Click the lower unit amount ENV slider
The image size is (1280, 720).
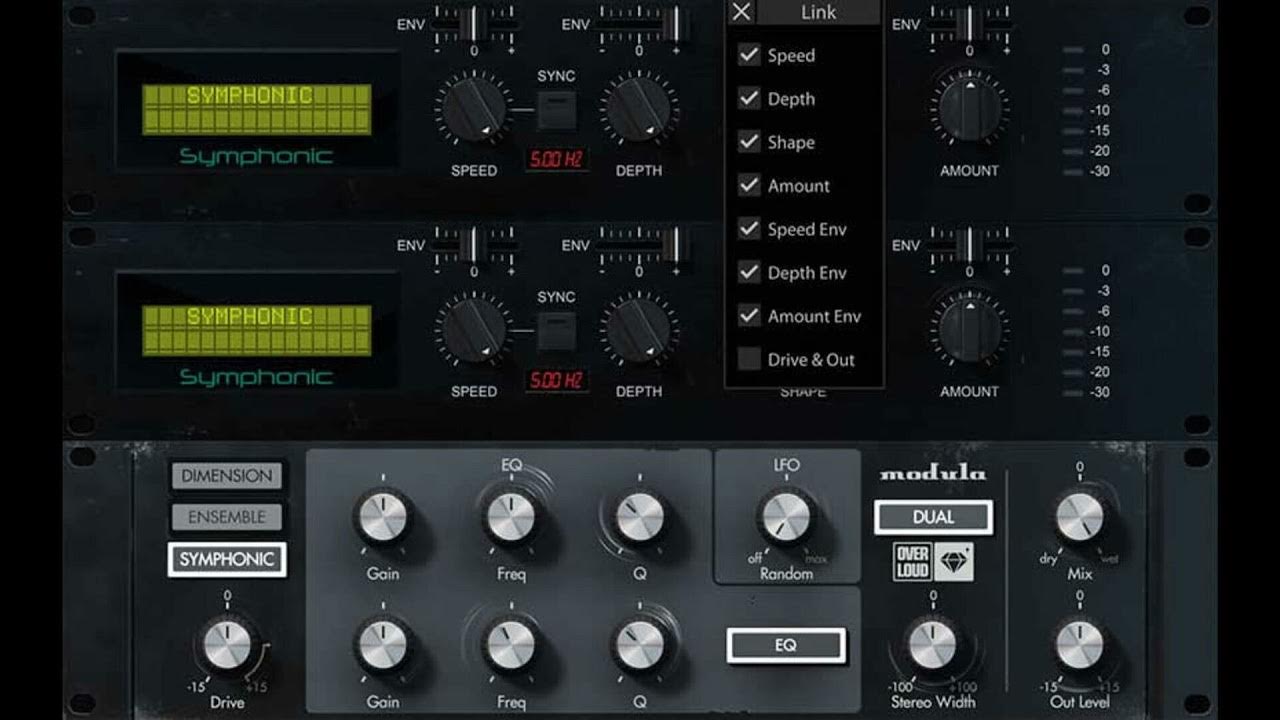click(969, 244)
